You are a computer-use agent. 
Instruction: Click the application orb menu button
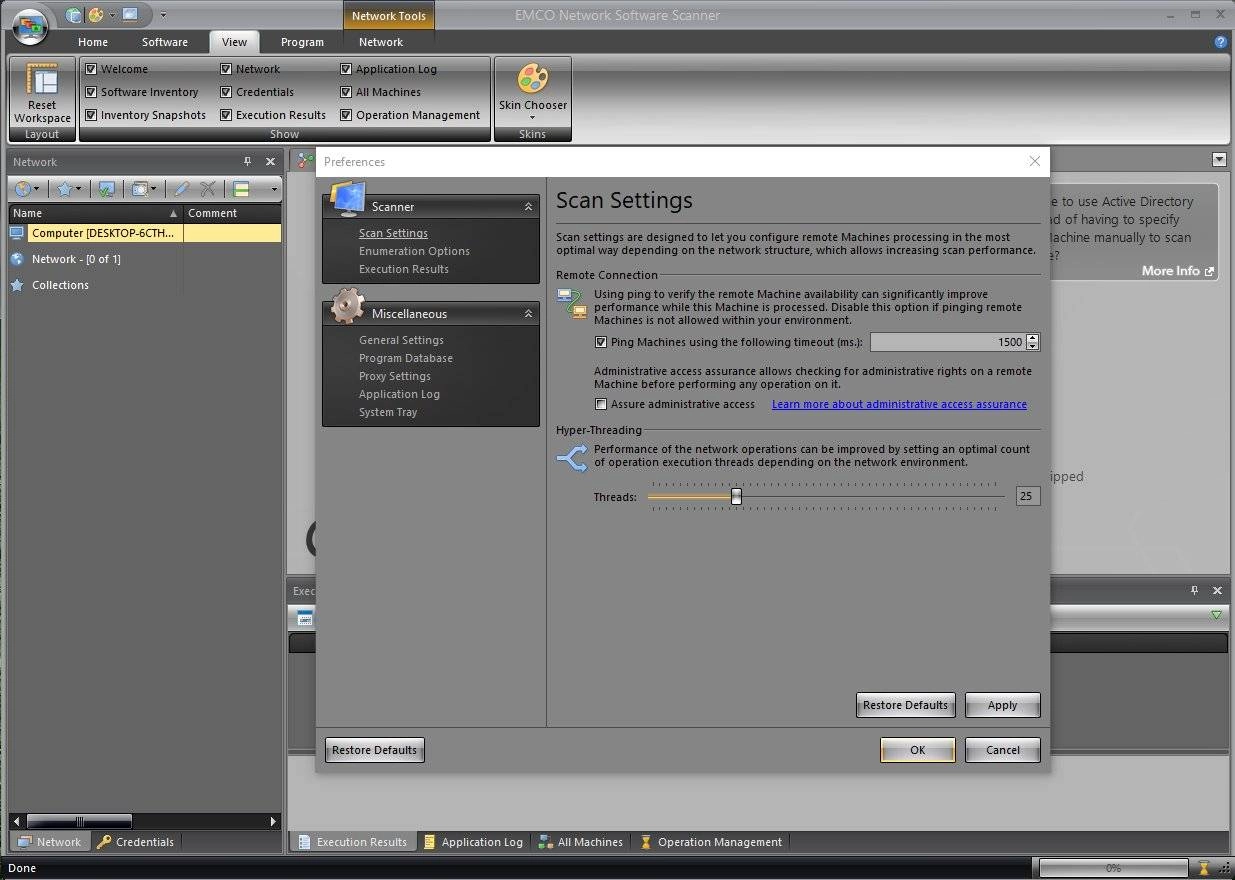[x=30, y=27]
